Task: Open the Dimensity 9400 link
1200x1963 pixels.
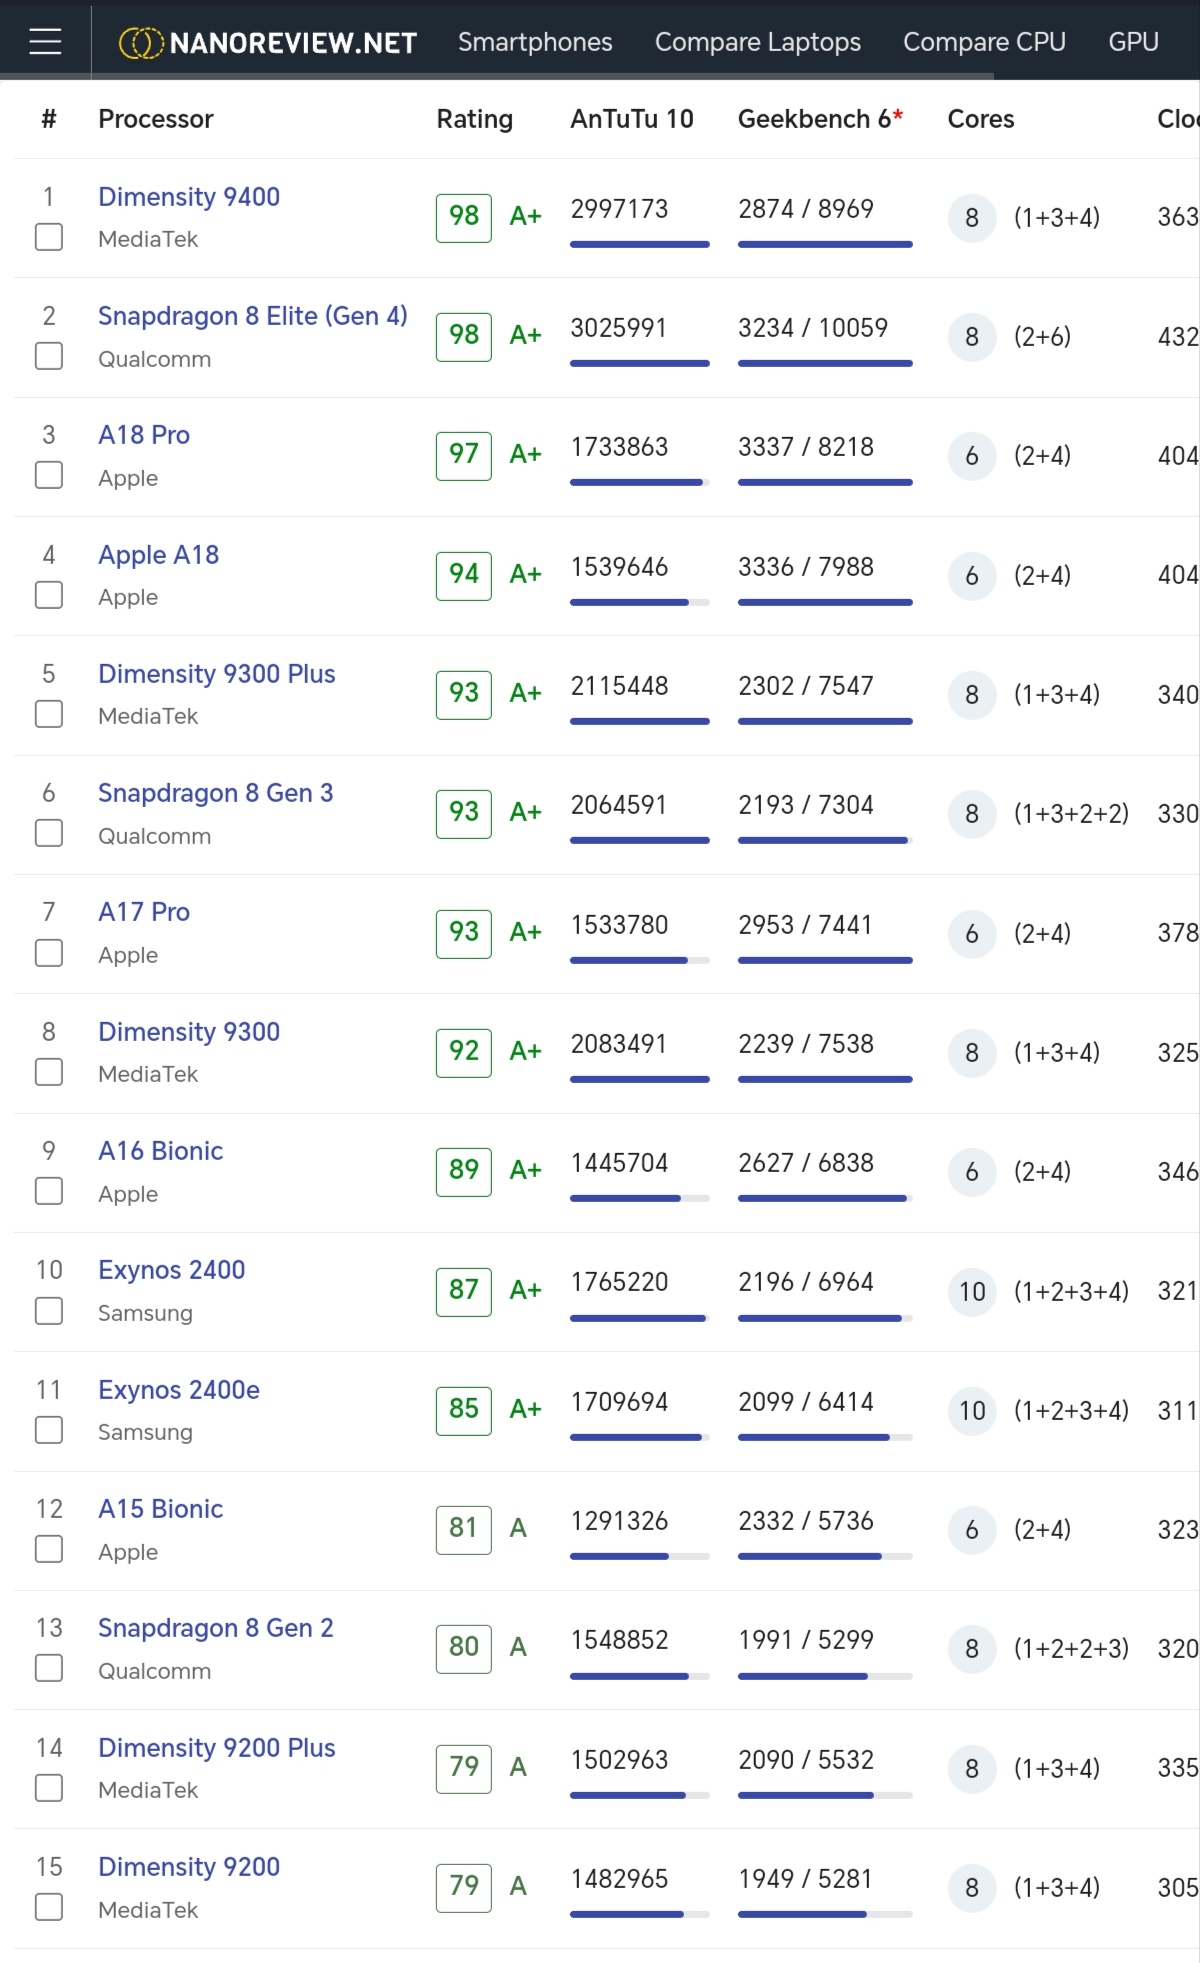Action: pos(189,197)
